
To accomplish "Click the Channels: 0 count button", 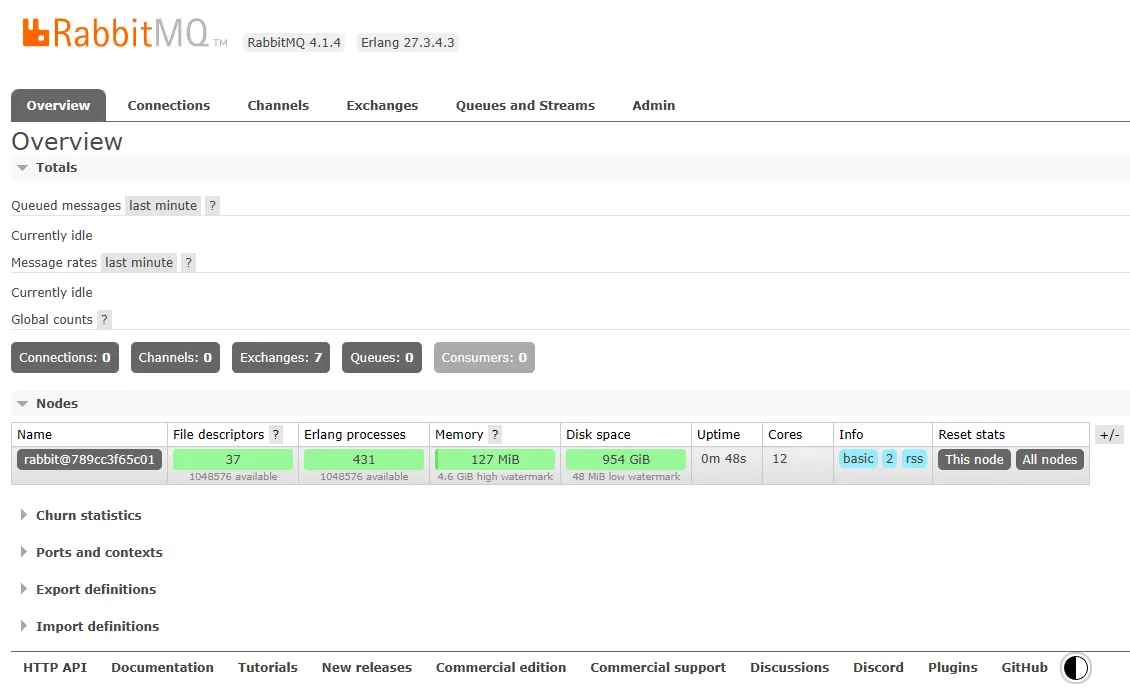I will (x=175, y=358).
